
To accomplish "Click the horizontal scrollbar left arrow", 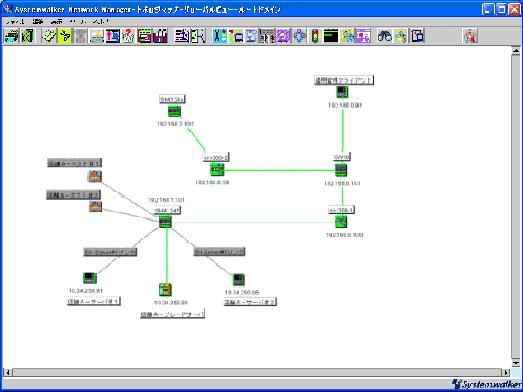I will pos(7,372).
